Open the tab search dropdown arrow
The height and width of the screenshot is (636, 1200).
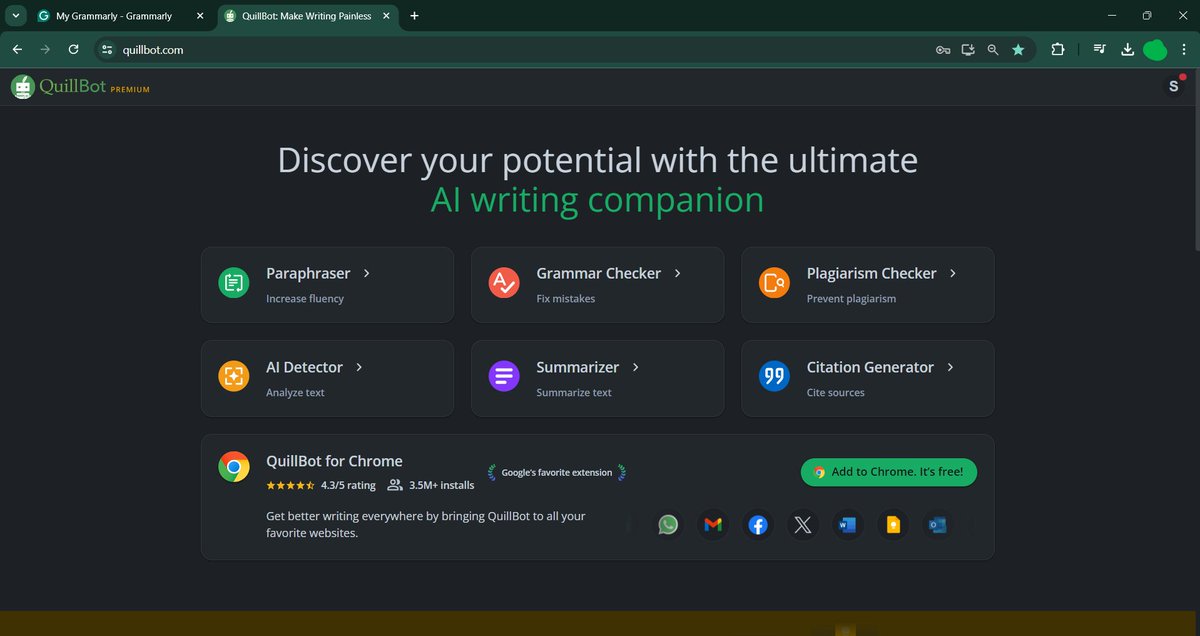15,16
